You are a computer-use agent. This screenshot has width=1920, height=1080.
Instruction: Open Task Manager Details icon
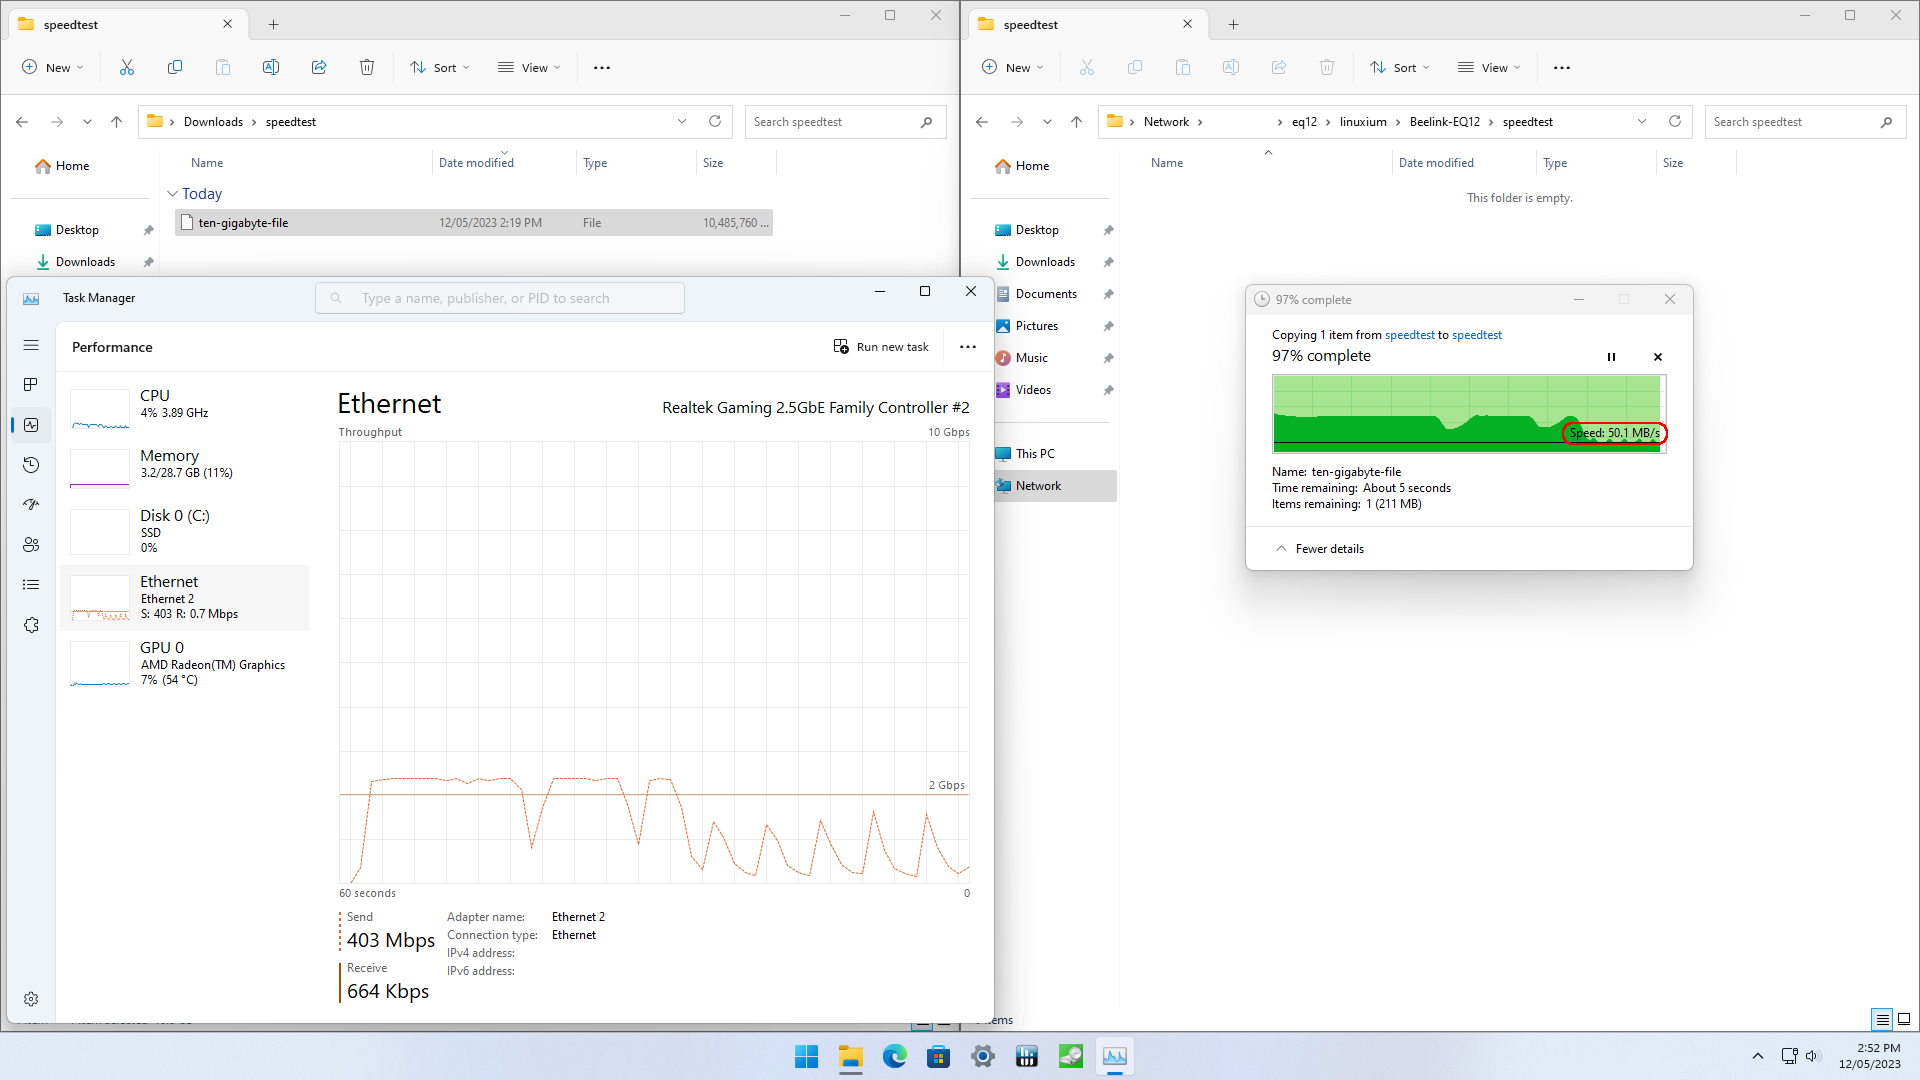pyautogui.click(x=31, y=585)
